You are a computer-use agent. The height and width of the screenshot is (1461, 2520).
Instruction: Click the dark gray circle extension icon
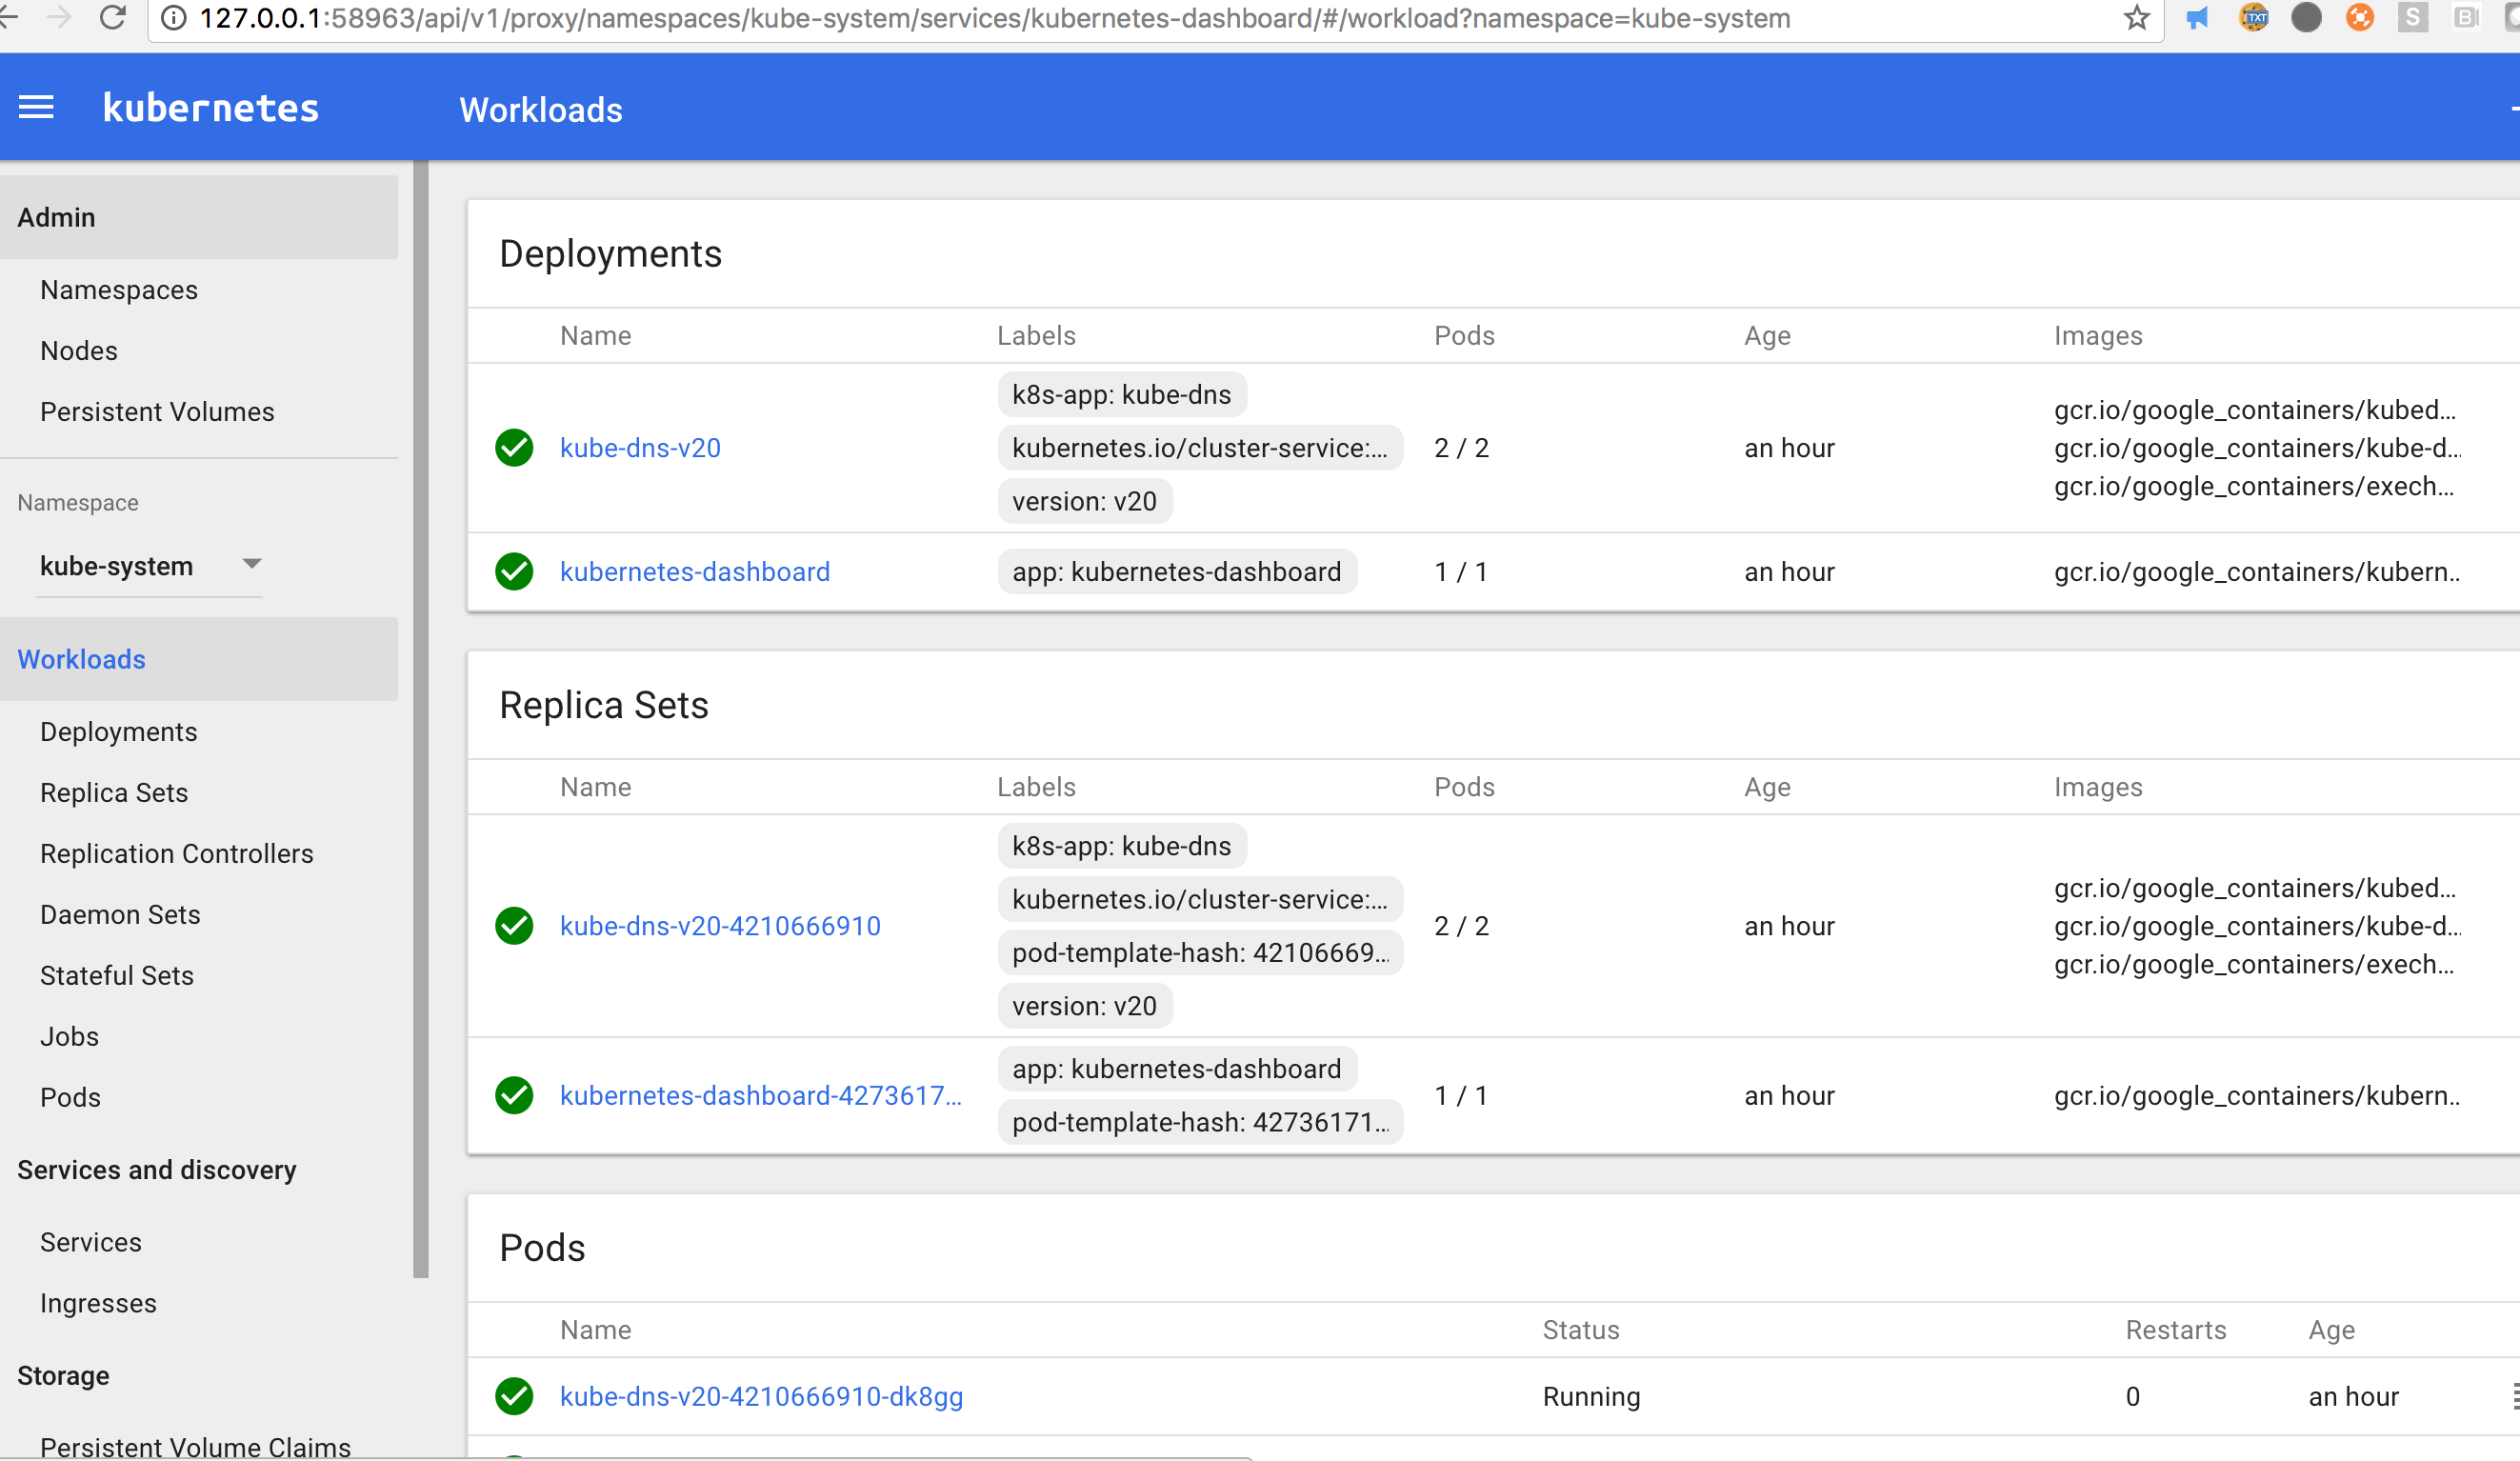point(2306,18)
